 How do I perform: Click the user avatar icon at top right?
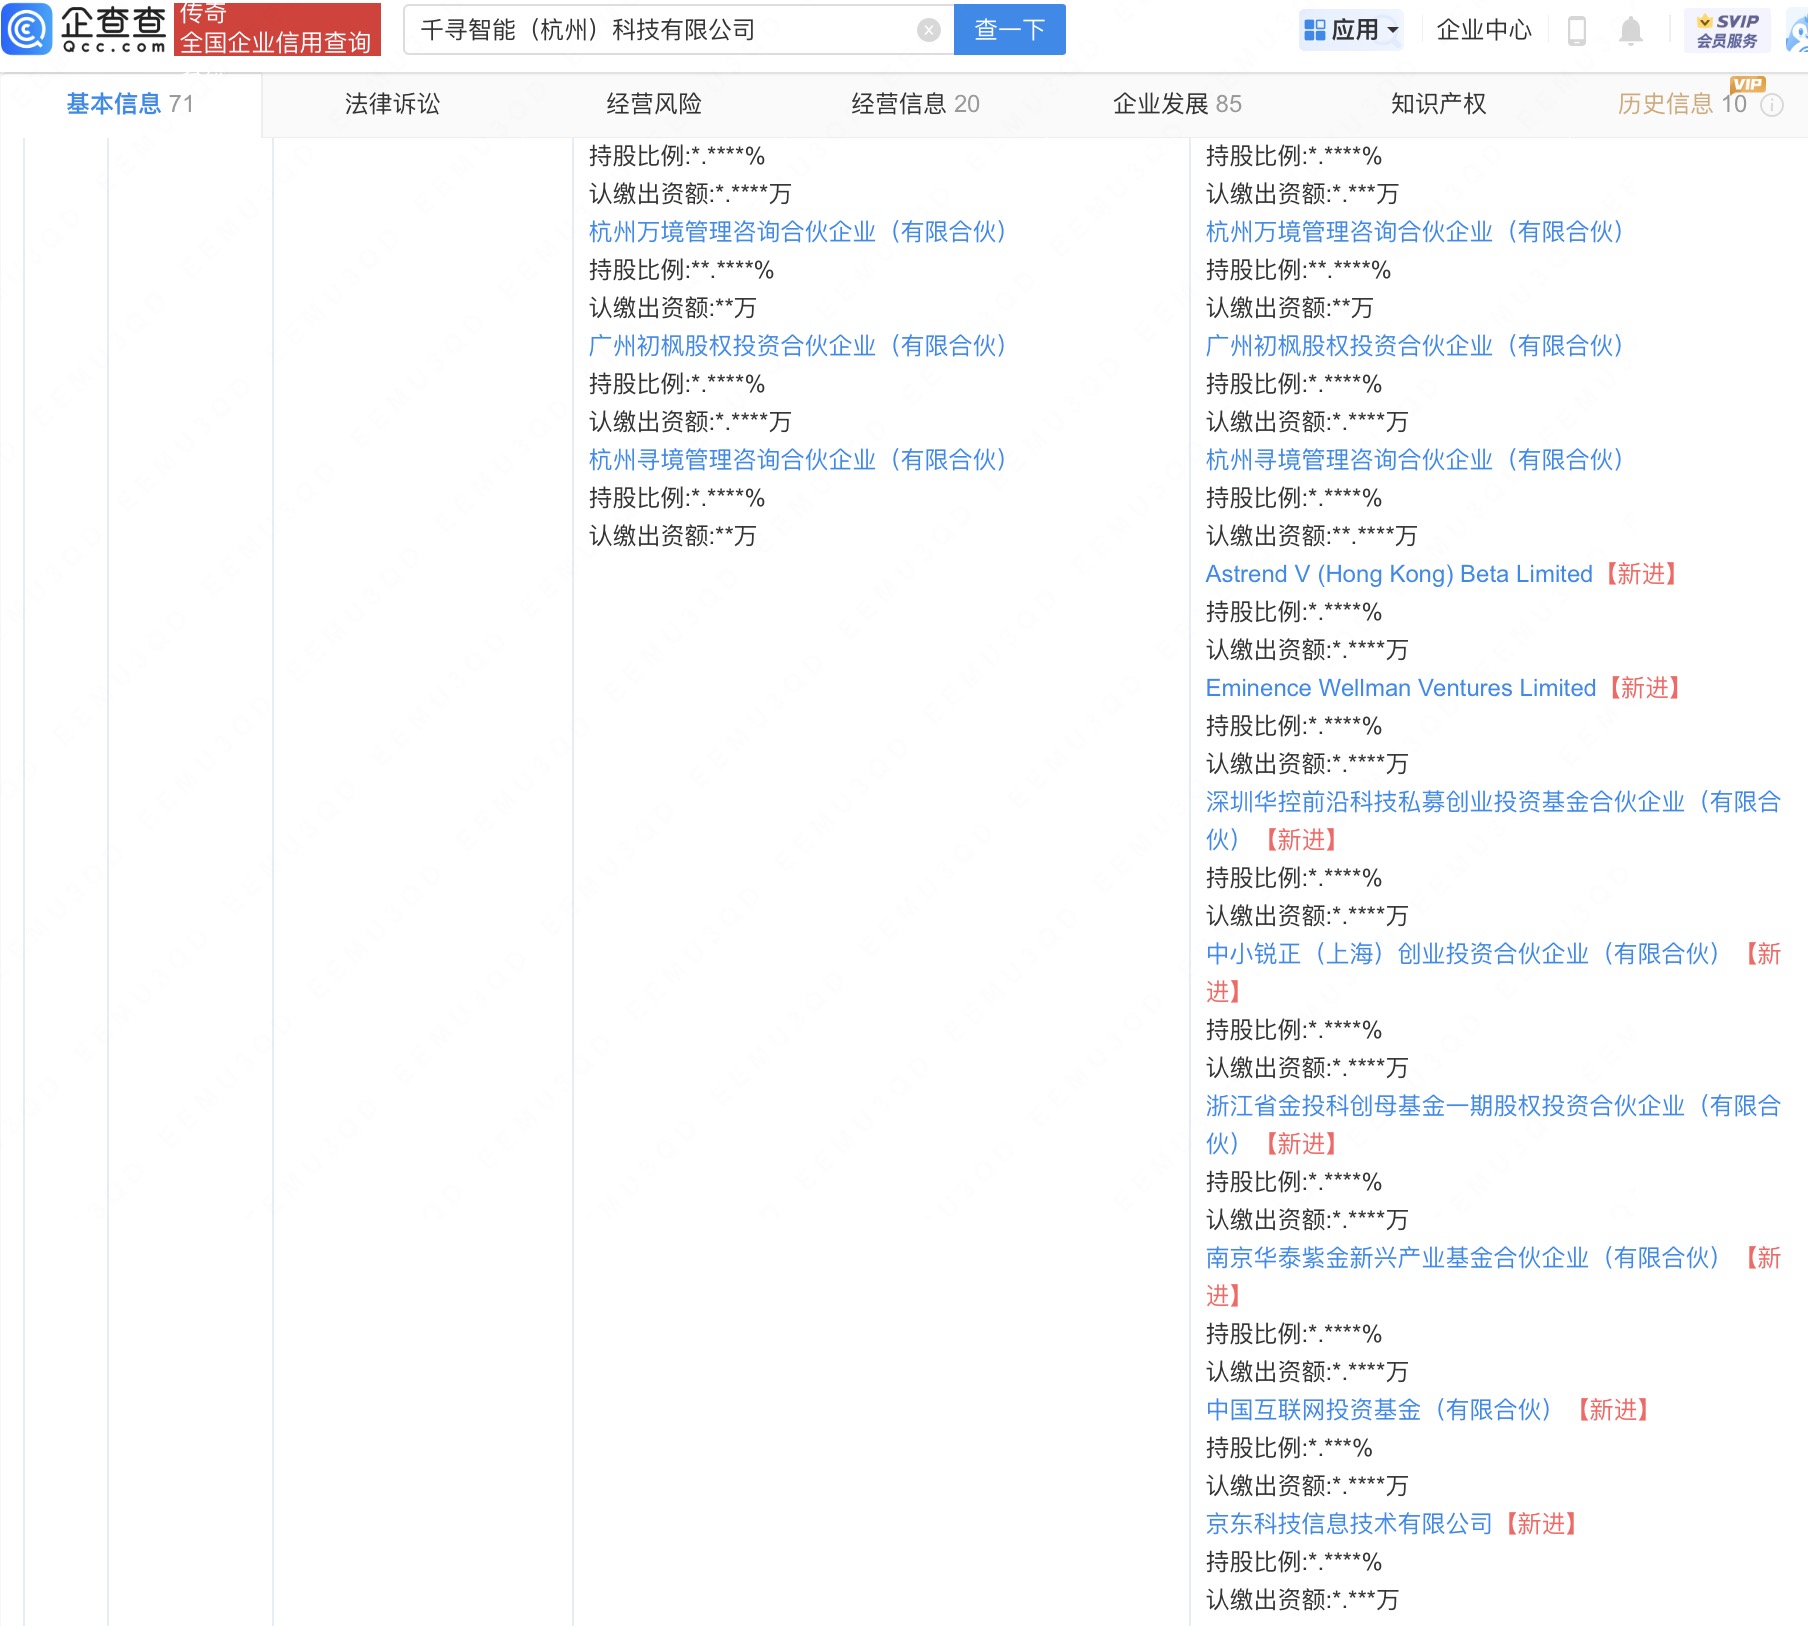tap(1798, 31)
